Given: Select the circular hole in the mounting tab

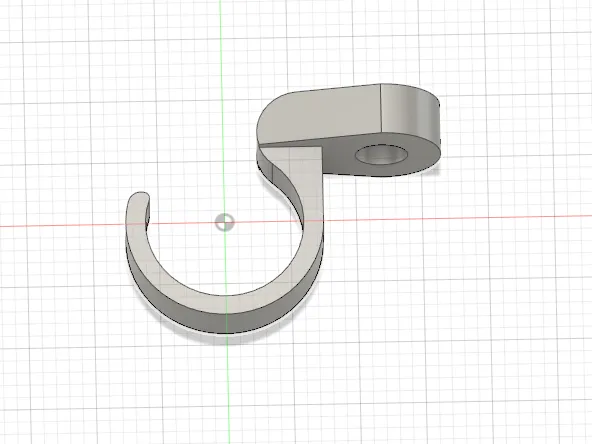Looking at the screenshot, I should click(382, 154).
